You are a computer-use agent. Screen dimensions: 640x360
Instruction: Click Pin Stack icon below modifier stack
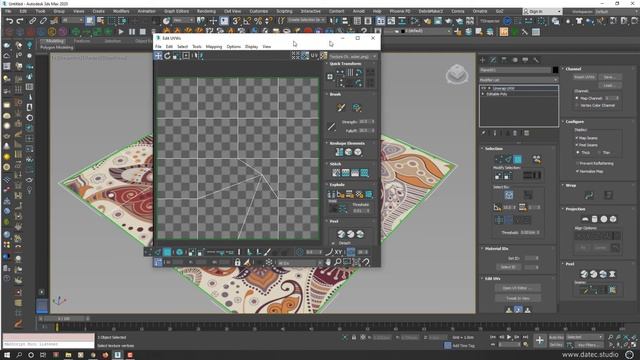coord(484,133)
